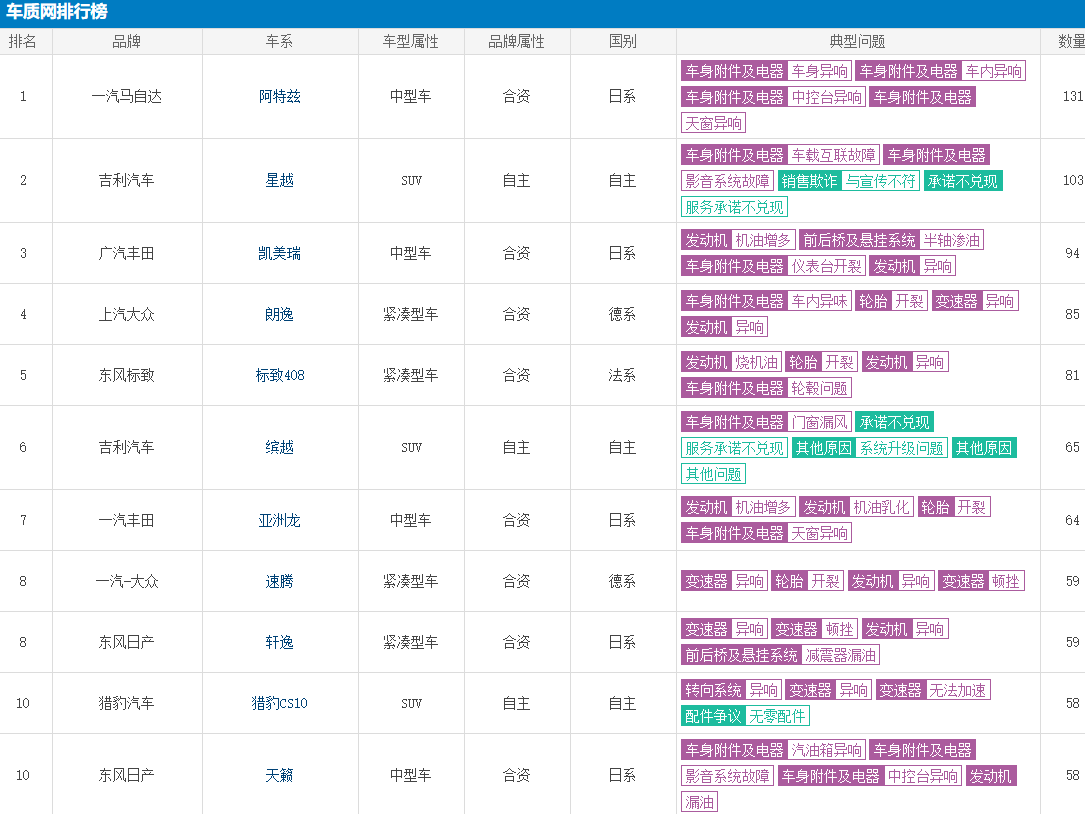Click the rank 1 cell
Image resolution: width=1085 pixels, height=814 pixels.
coord(23,96)
